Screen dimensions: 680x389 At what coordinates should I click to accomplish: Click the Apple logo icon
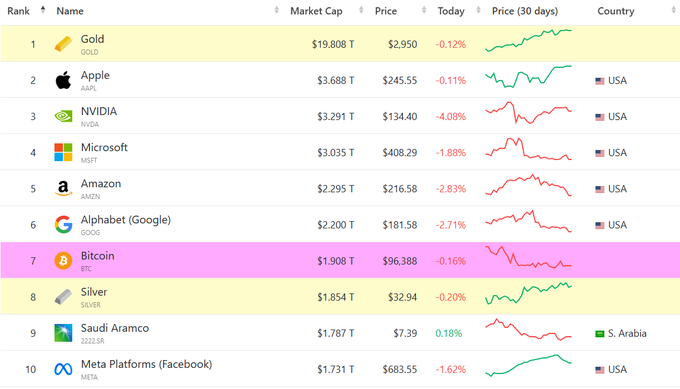pyautogui.click(x=63, y=80)
